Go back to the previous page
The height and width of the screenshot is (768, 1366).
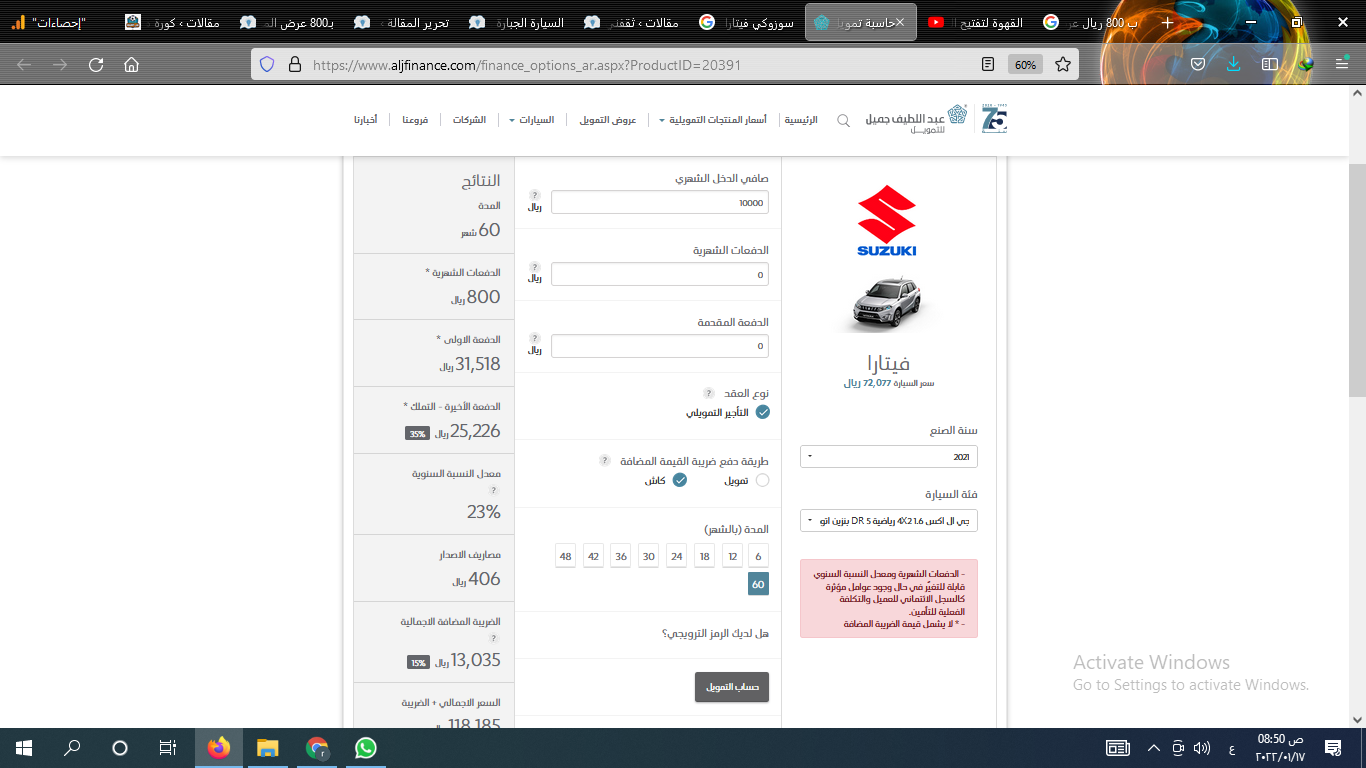(x=24, y=65)
